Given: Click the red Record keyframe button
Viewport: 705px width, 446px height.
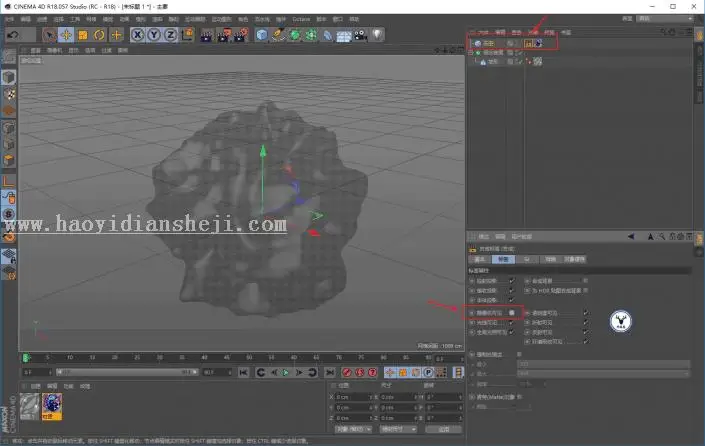Looking at the screenshot, I should click(x=347, y=372).
